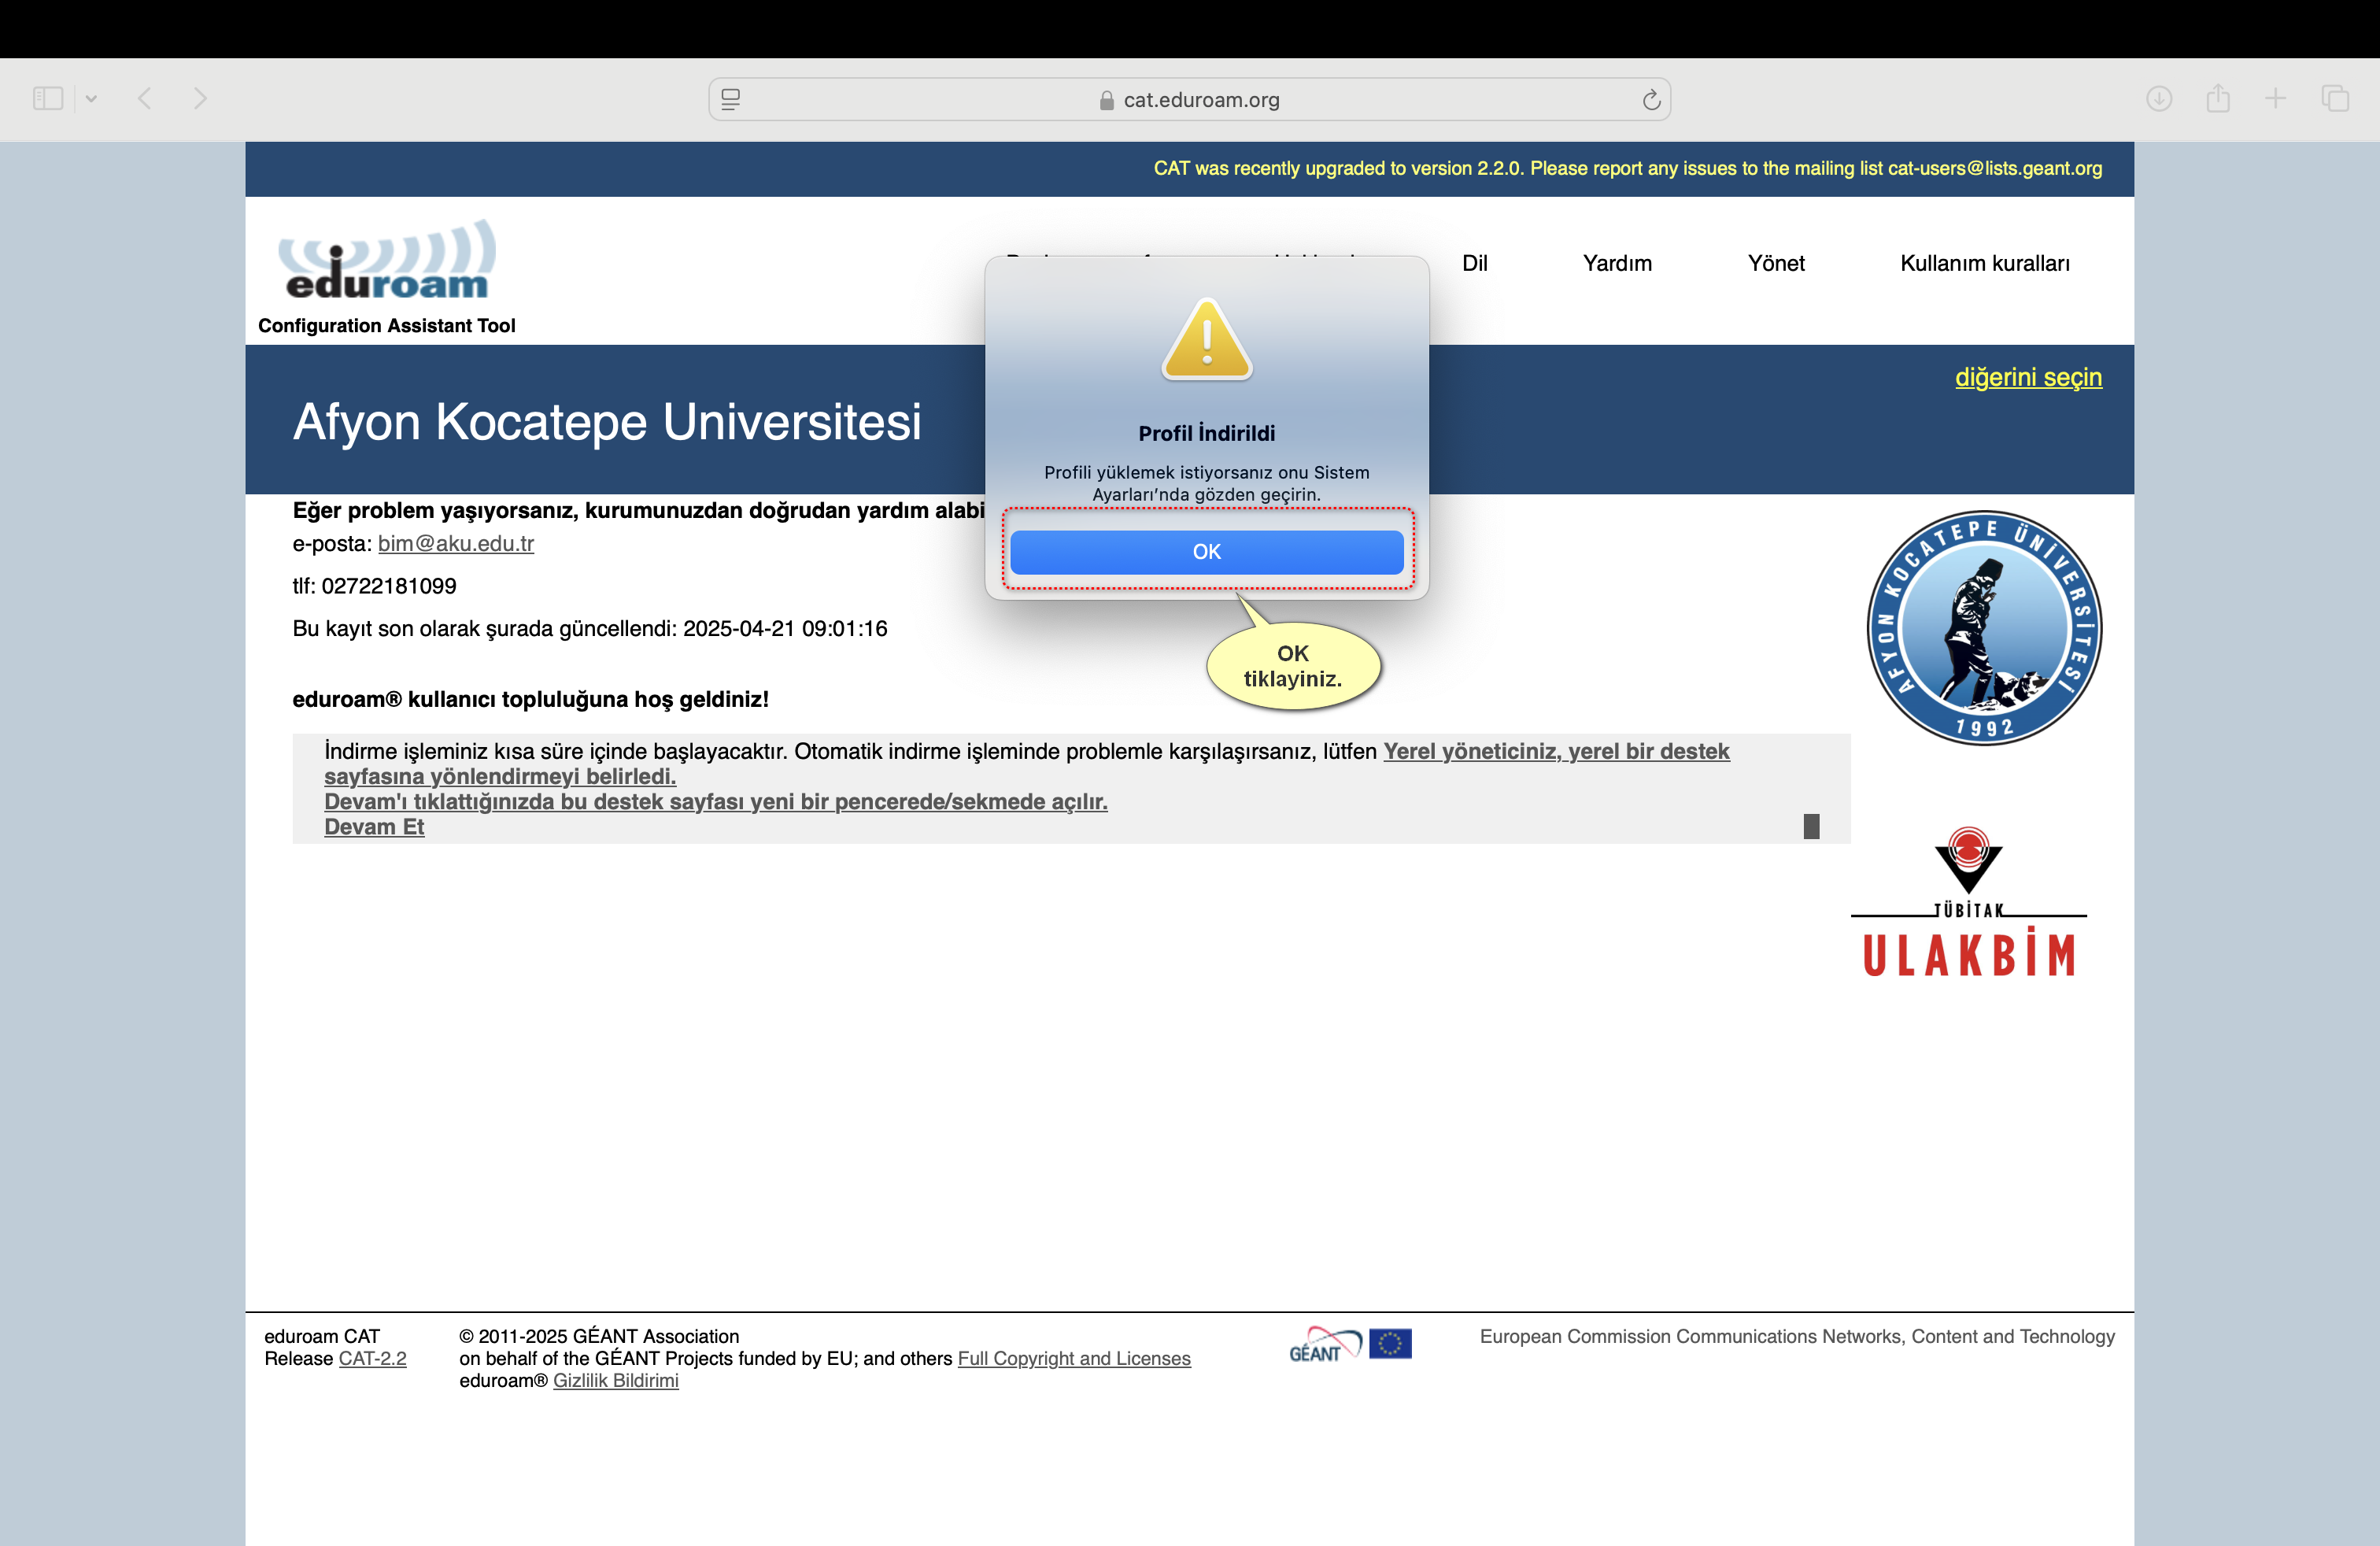Viewport: 2380px width, 1546px height.
Task: Click the eduroam logo
Action: 387,260
